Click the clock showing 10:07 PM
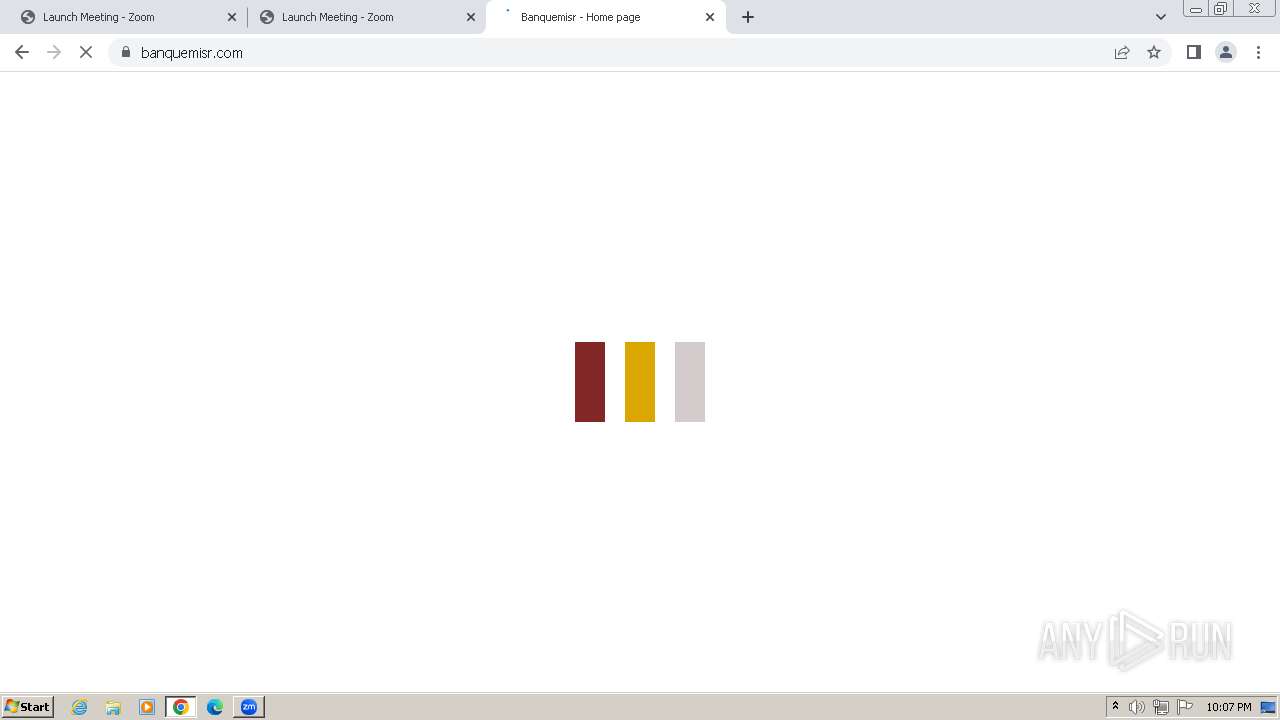1280x720 pixels. point(1229,707)
